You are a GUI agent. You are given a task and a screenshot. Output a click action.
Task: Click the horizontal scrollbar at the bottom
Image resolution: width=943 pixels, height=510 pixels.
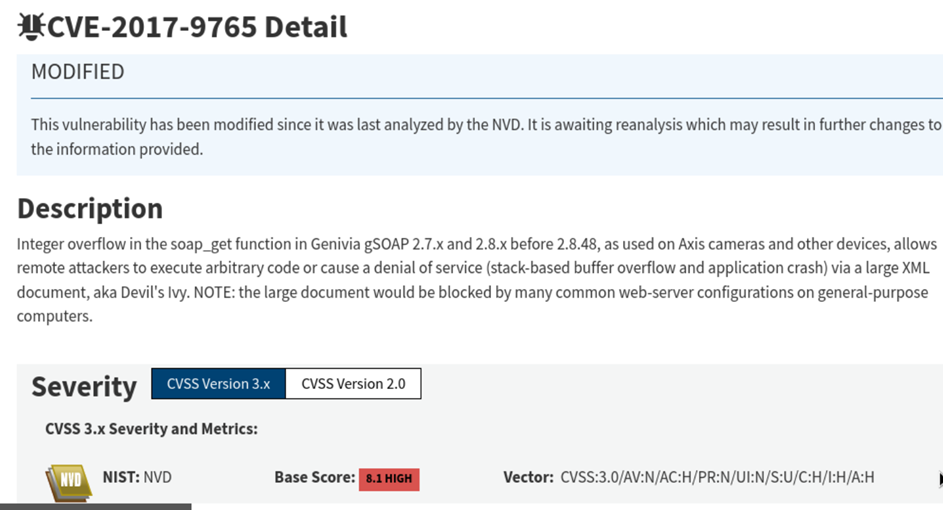(x=95, y=506)
